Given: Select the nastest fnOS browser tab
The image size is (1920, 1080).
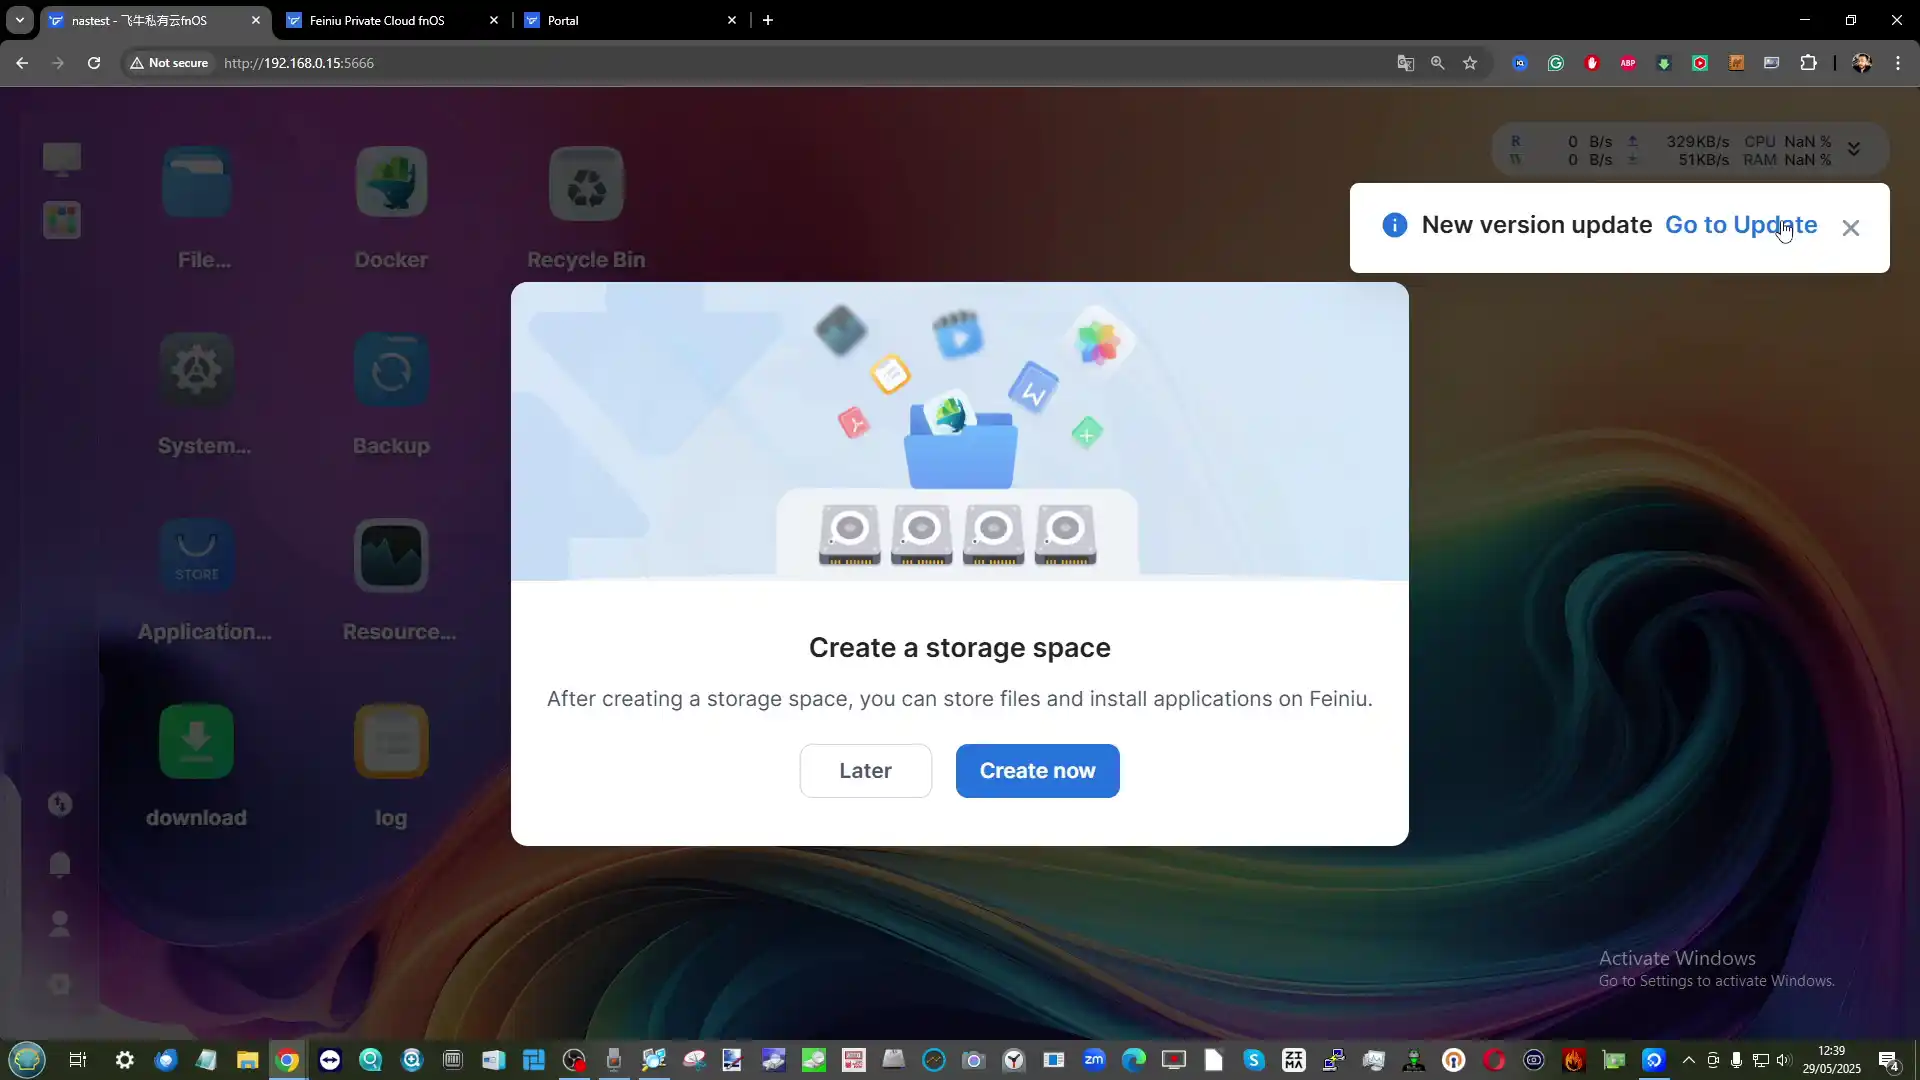Looking at the screenshot, I should tap(155, 20).
